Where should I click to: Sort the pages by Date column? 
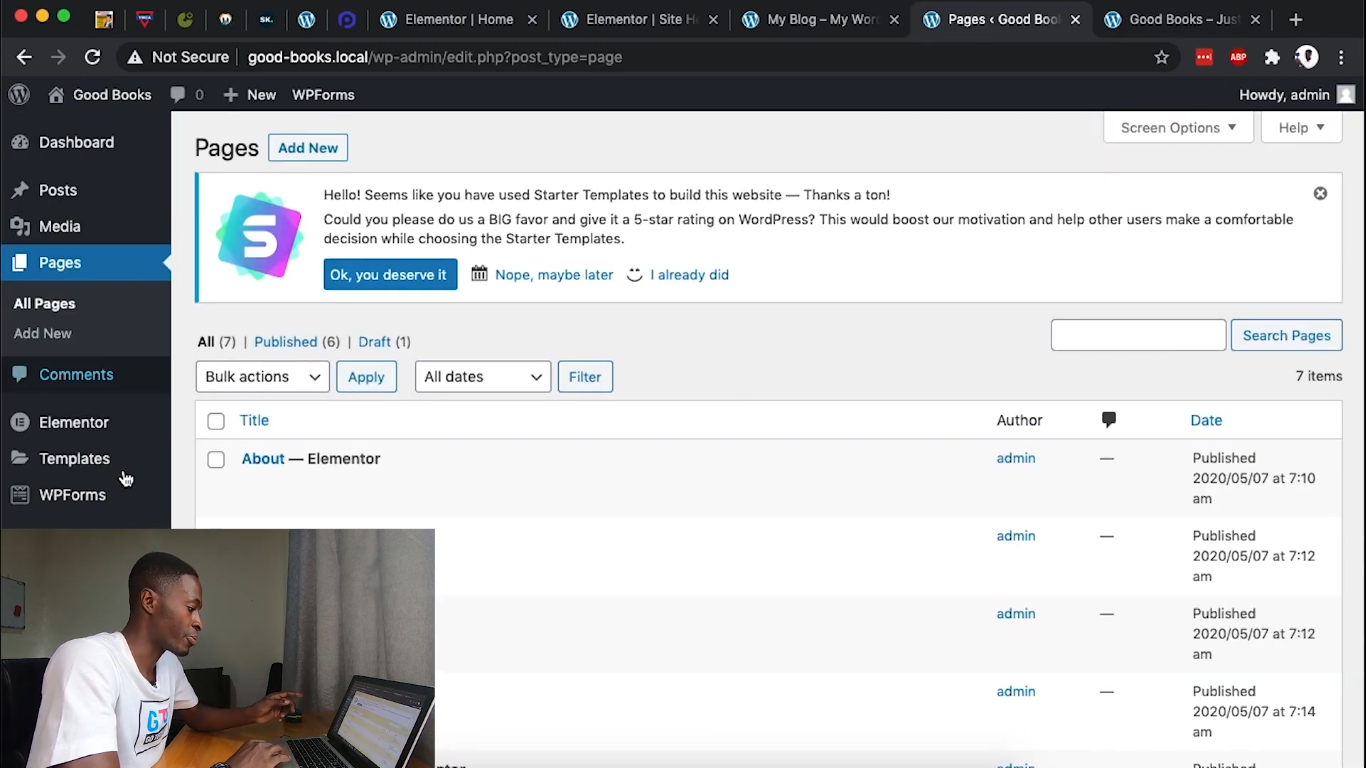click(x=1206, y=421)
